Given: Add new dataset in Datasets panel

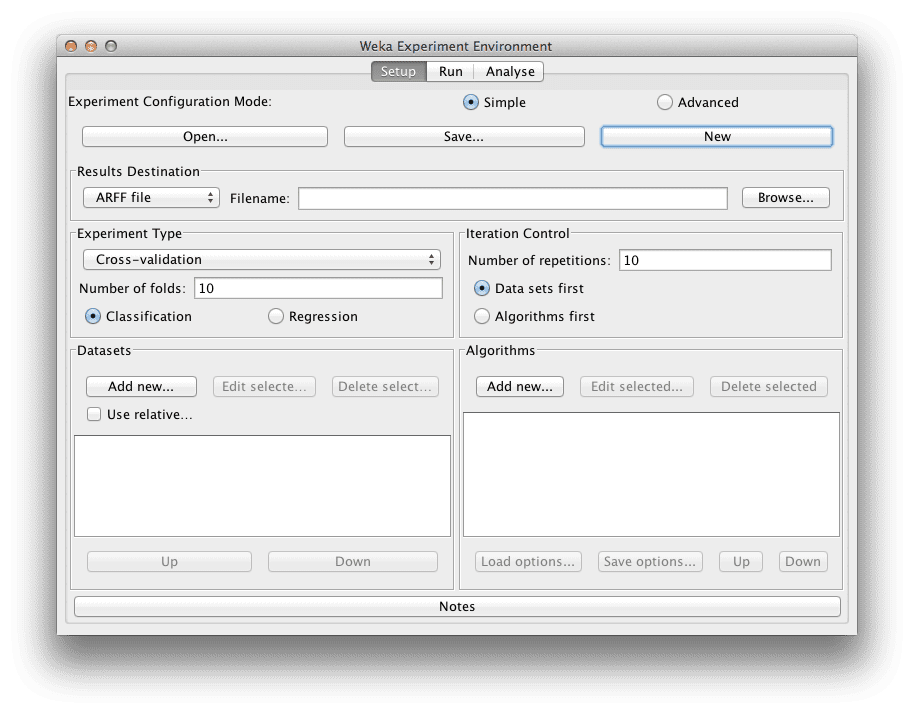Looking at the screenshot, I should click(141, 386).
